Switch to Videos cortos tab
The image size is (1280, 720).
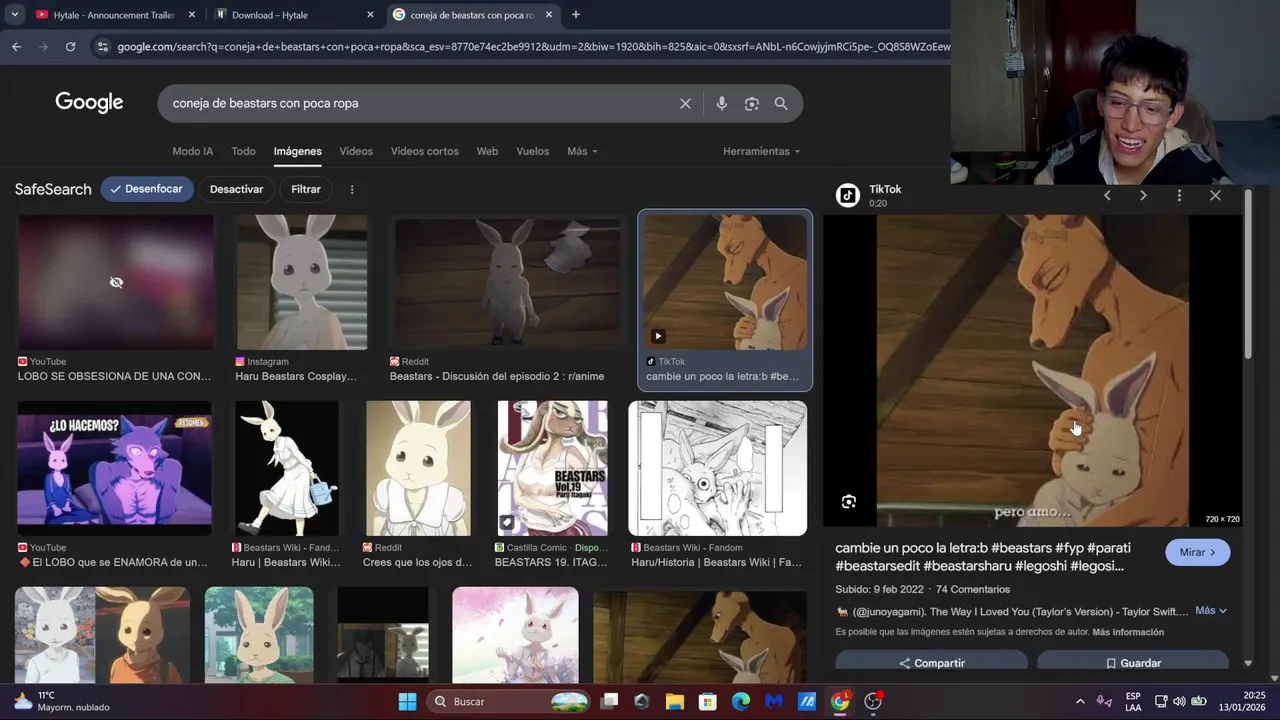[x=424, y=151]
